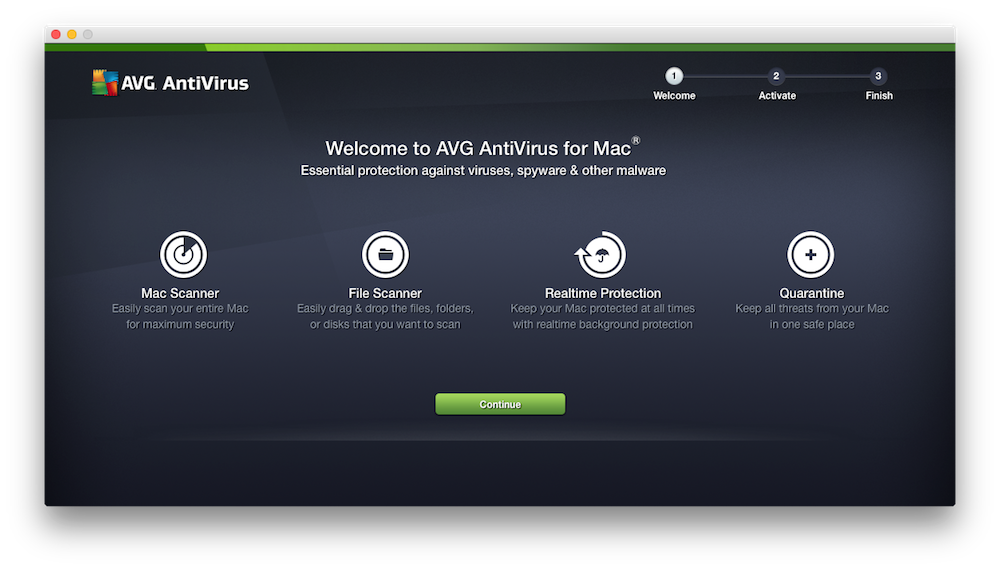Select step 3 Finish circle
Viewport: 1000px width, 570px height.
pyautogui.click(x=878, y=76)
